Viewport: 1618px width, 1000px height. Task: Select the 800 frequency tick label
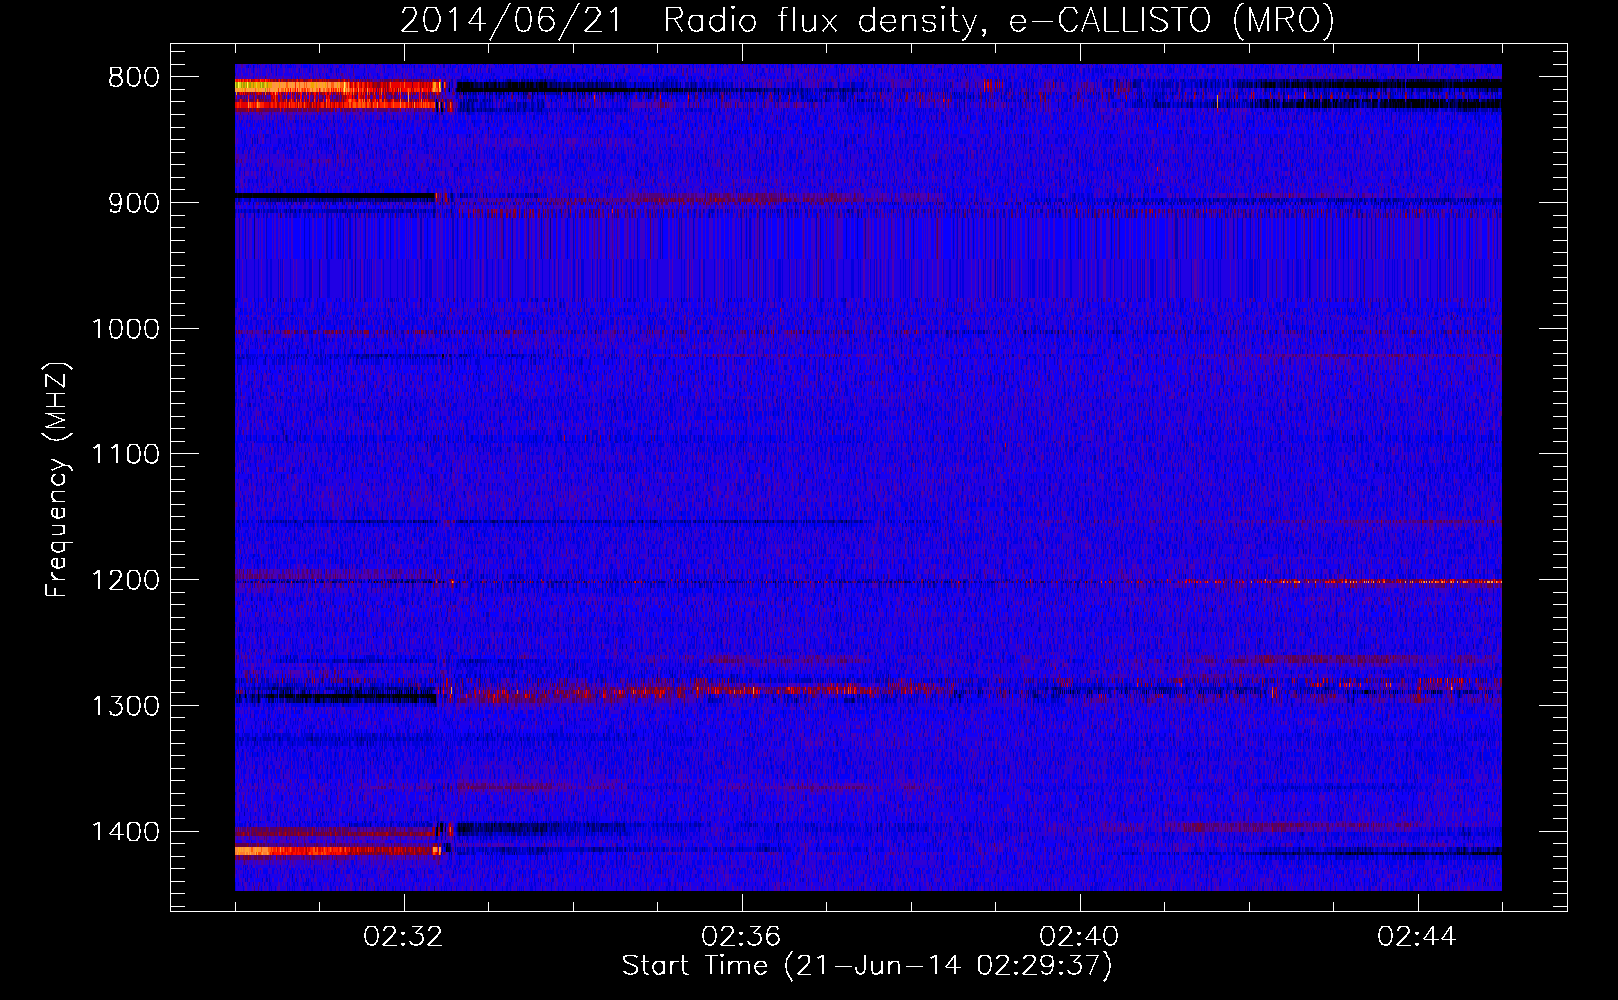point(133,77)
